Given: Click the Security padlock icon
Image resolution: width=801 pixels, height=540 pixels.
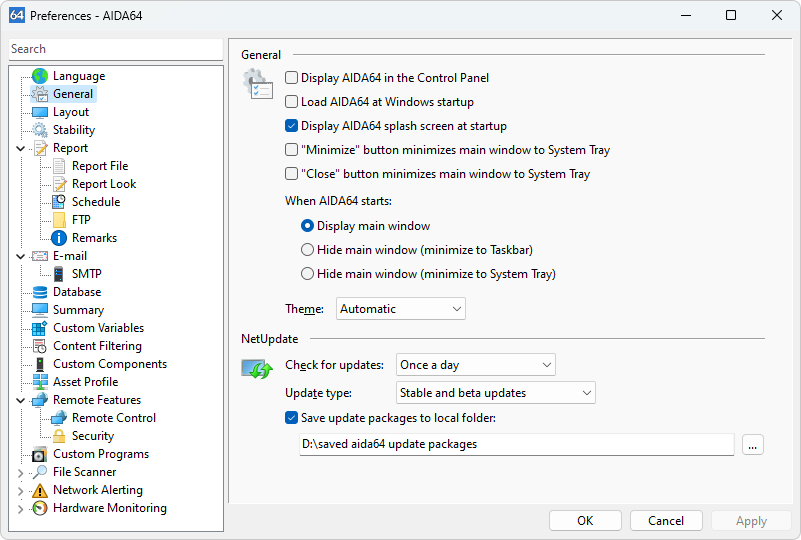Looking at the screenshot, I should [59, 436].
